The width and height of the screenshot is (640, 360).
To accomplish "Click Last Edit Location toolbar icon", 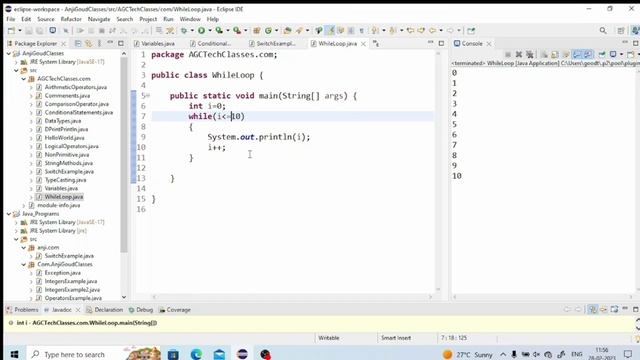I will [410, 31].
